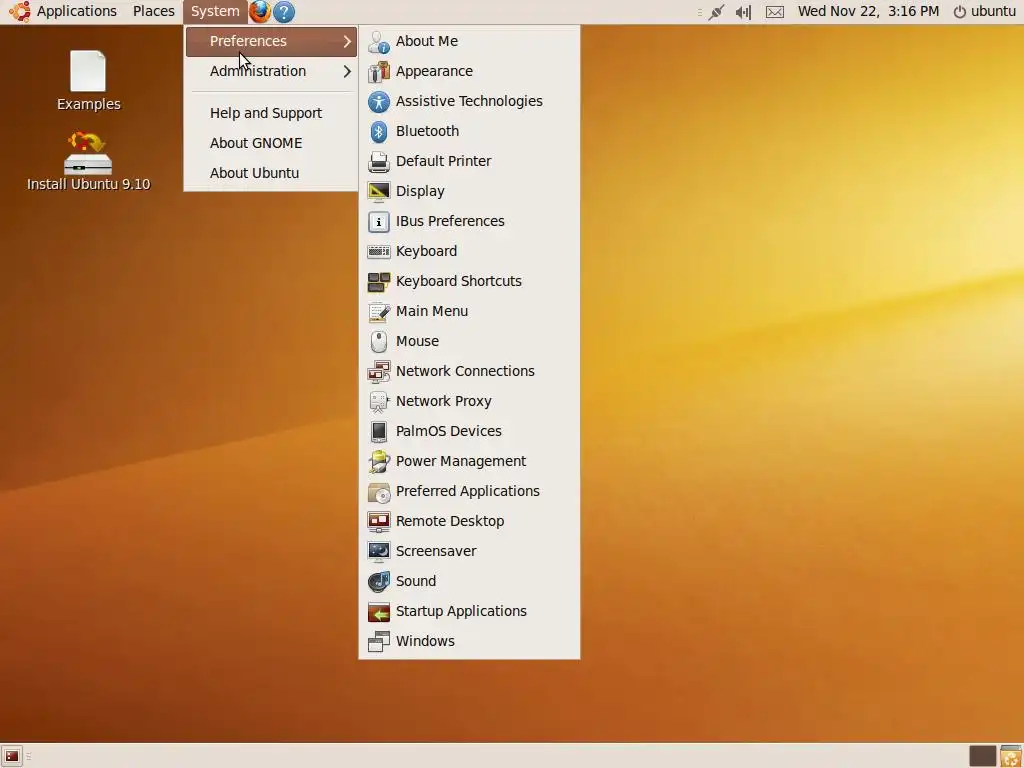Click the workspace switcher in bottom panel
The width and height of the screenshot is (1024, 768).
click(x=982, y=756)
